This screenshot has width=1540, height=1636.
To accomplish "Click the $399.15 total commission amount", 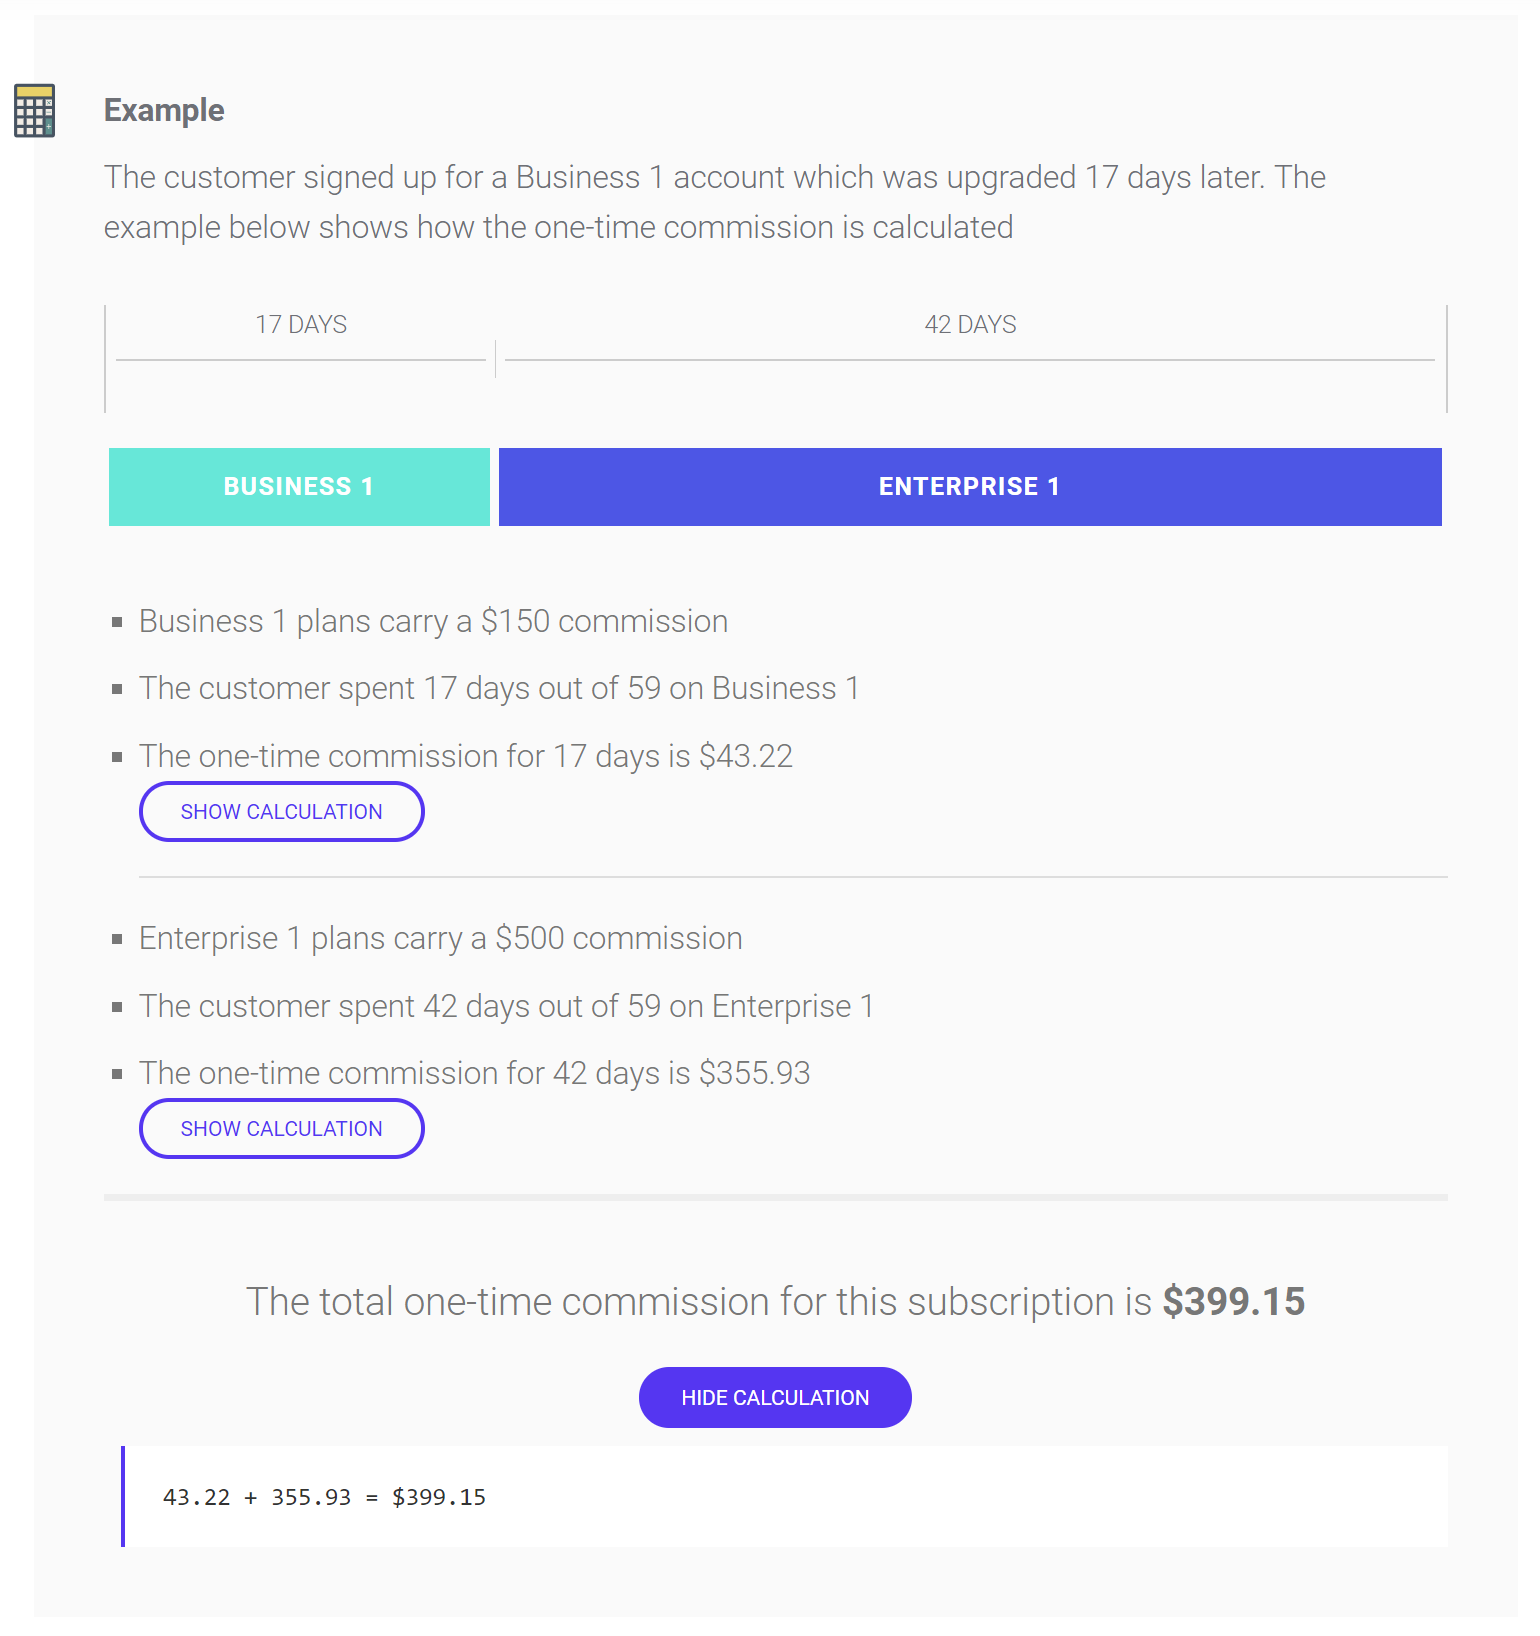I will pyautogui.click(x=1233, y=1301).
